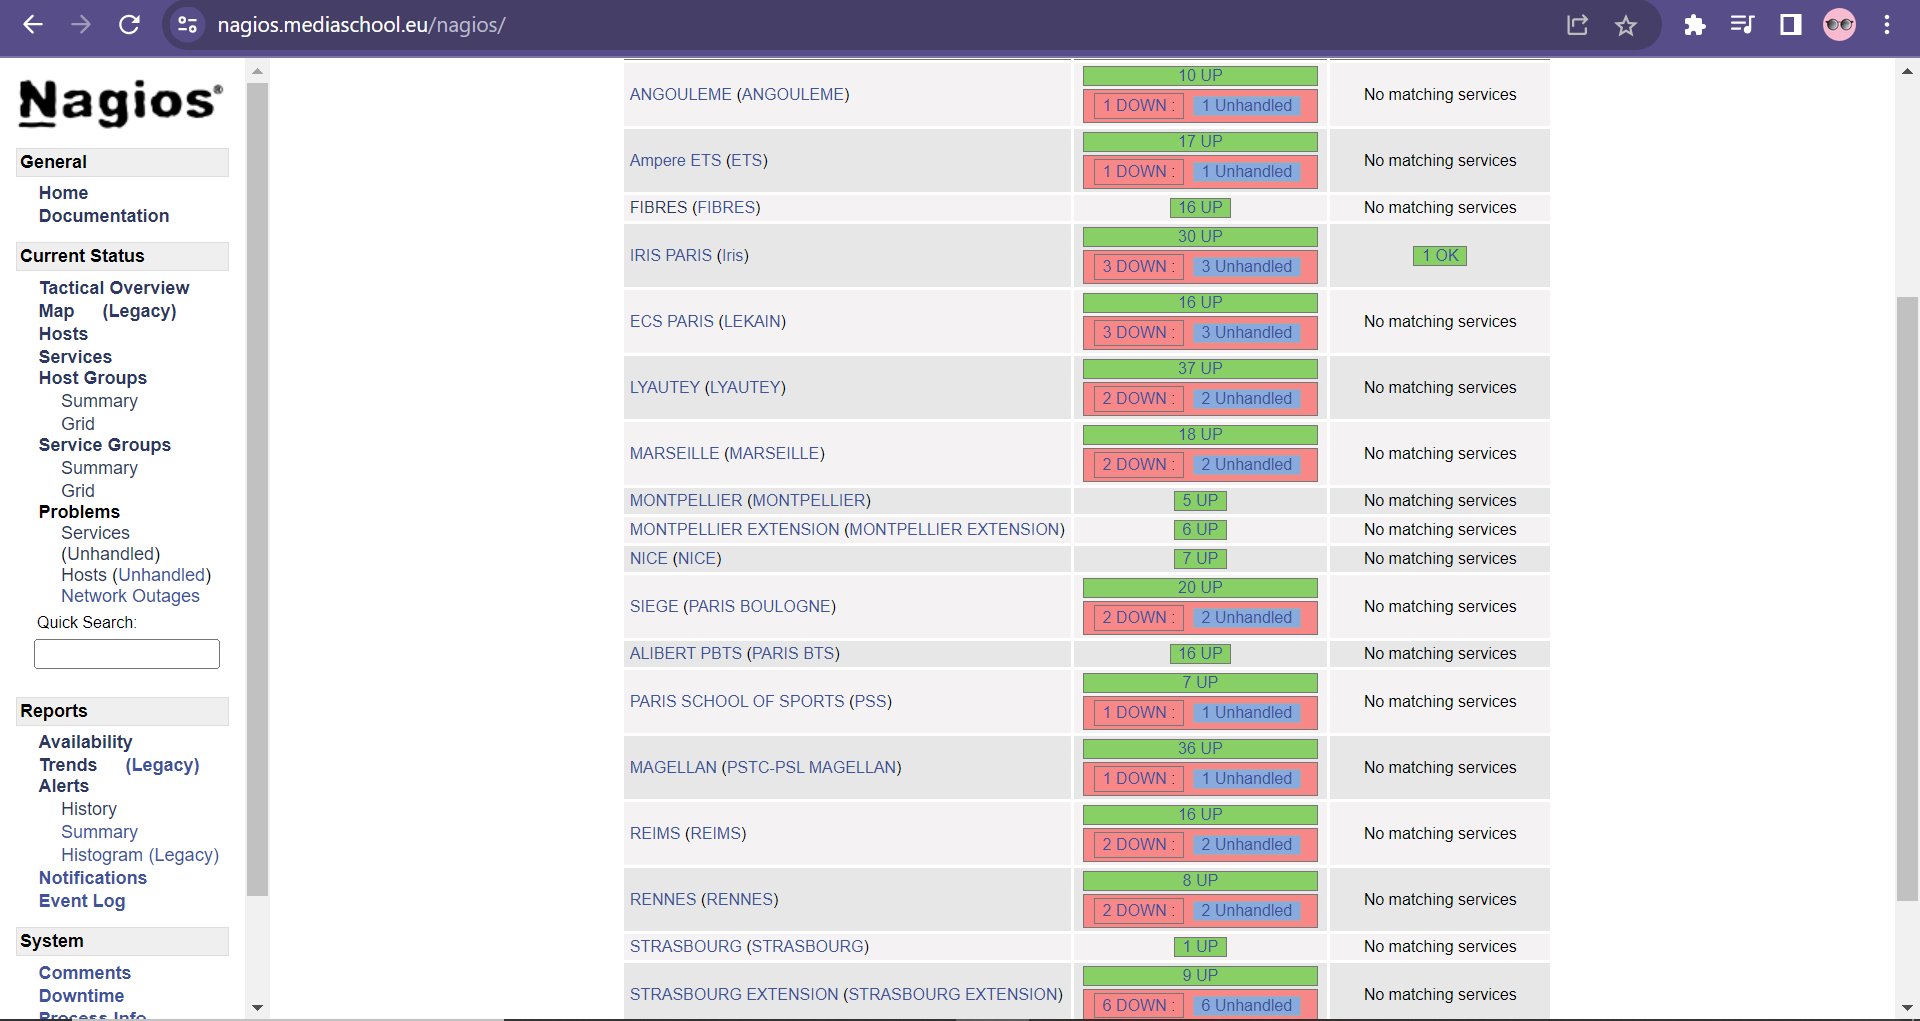Viewport: 1920px width, 1021px height.
Task: Open Network Outages link
Action: click(x=130, y=596)
